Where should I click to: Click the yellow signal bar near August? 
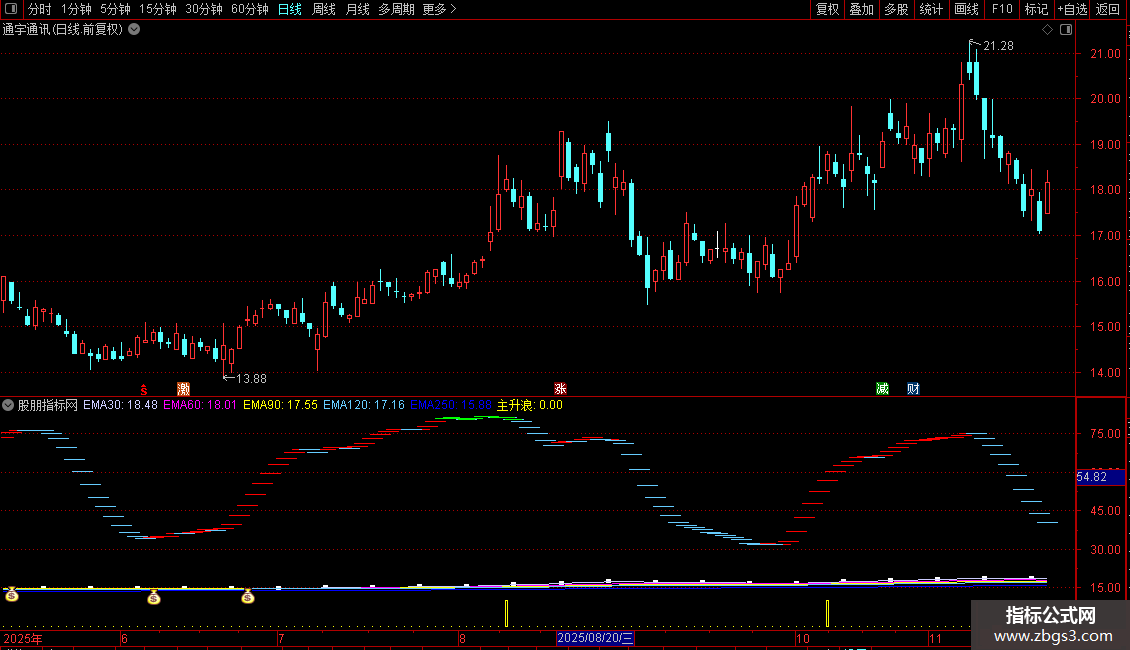click(x=507, y=613)
